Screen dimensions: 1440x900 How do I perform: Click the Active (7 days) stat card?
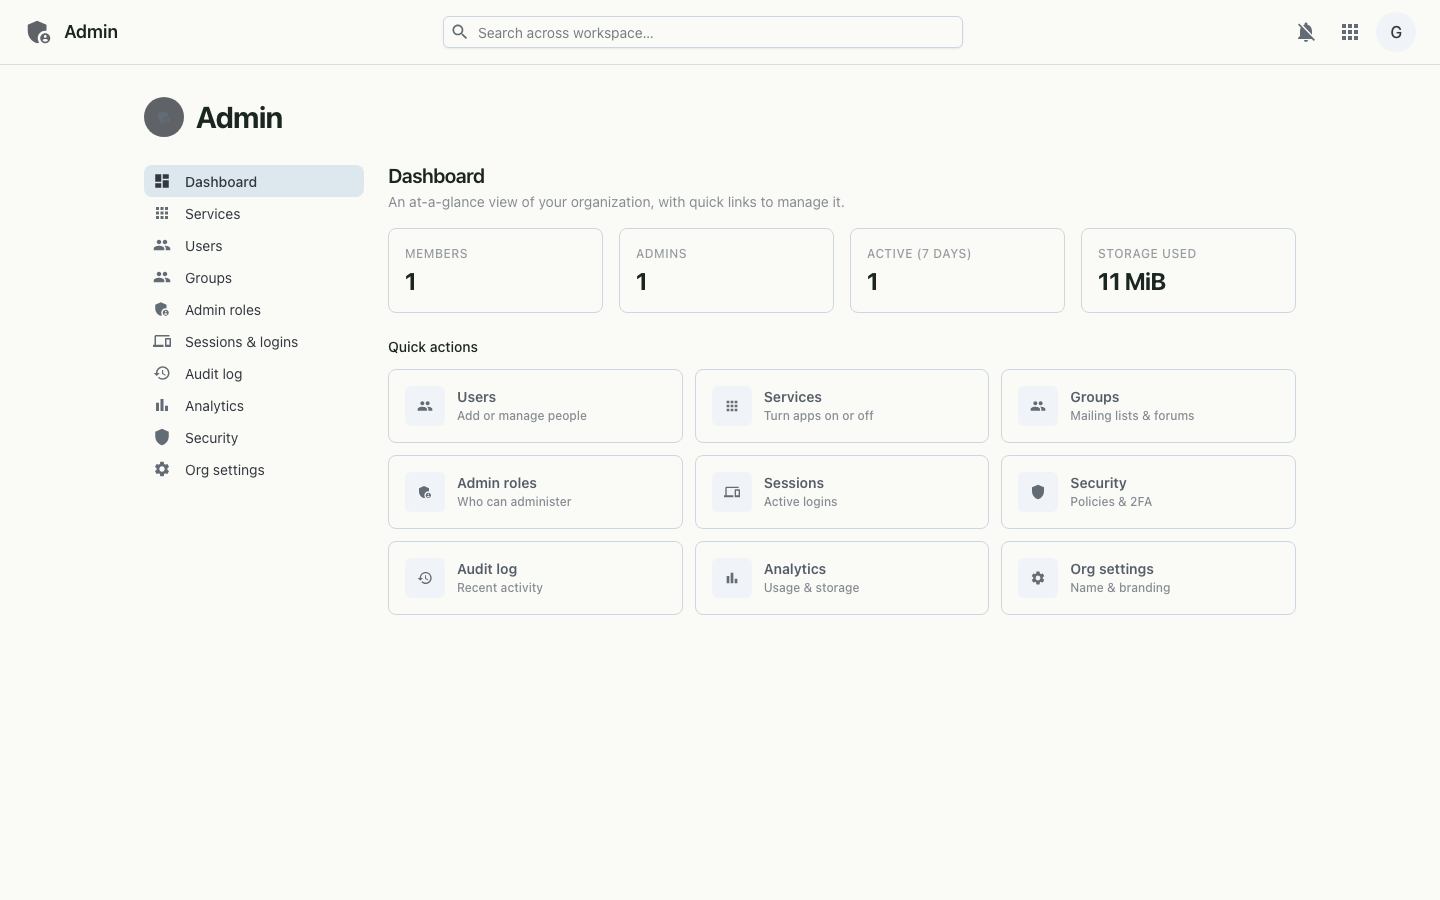957,270
